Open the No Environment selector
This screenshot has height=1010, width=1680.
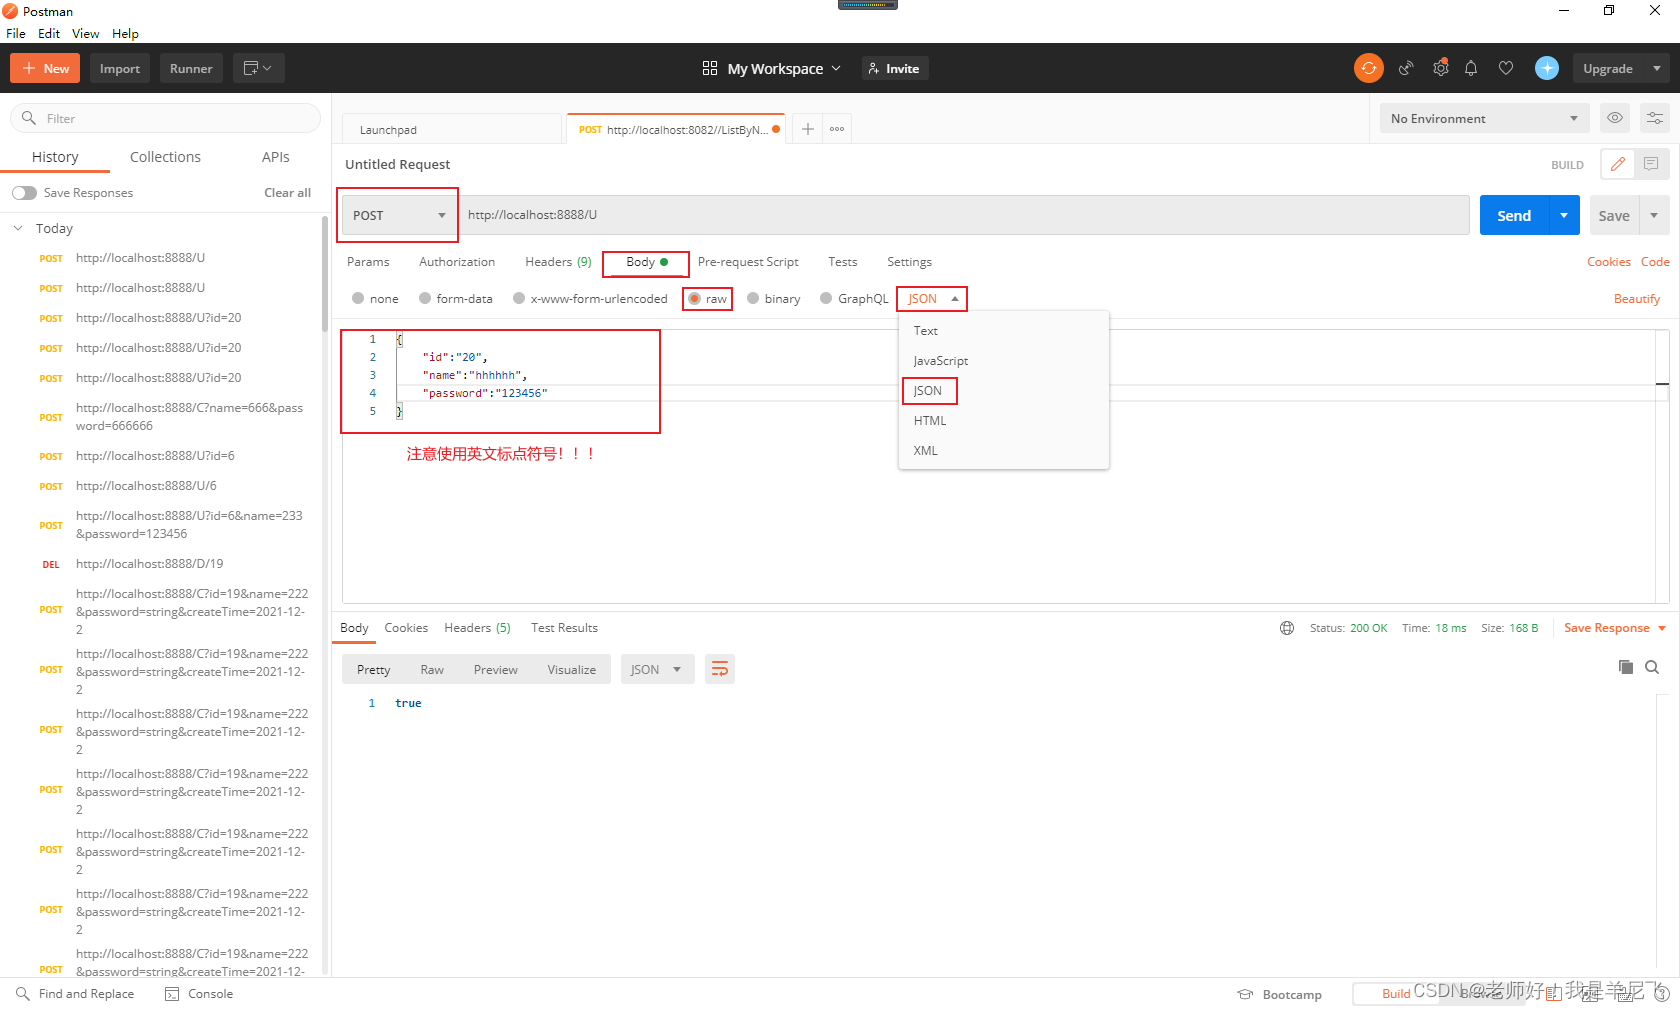1485,118
